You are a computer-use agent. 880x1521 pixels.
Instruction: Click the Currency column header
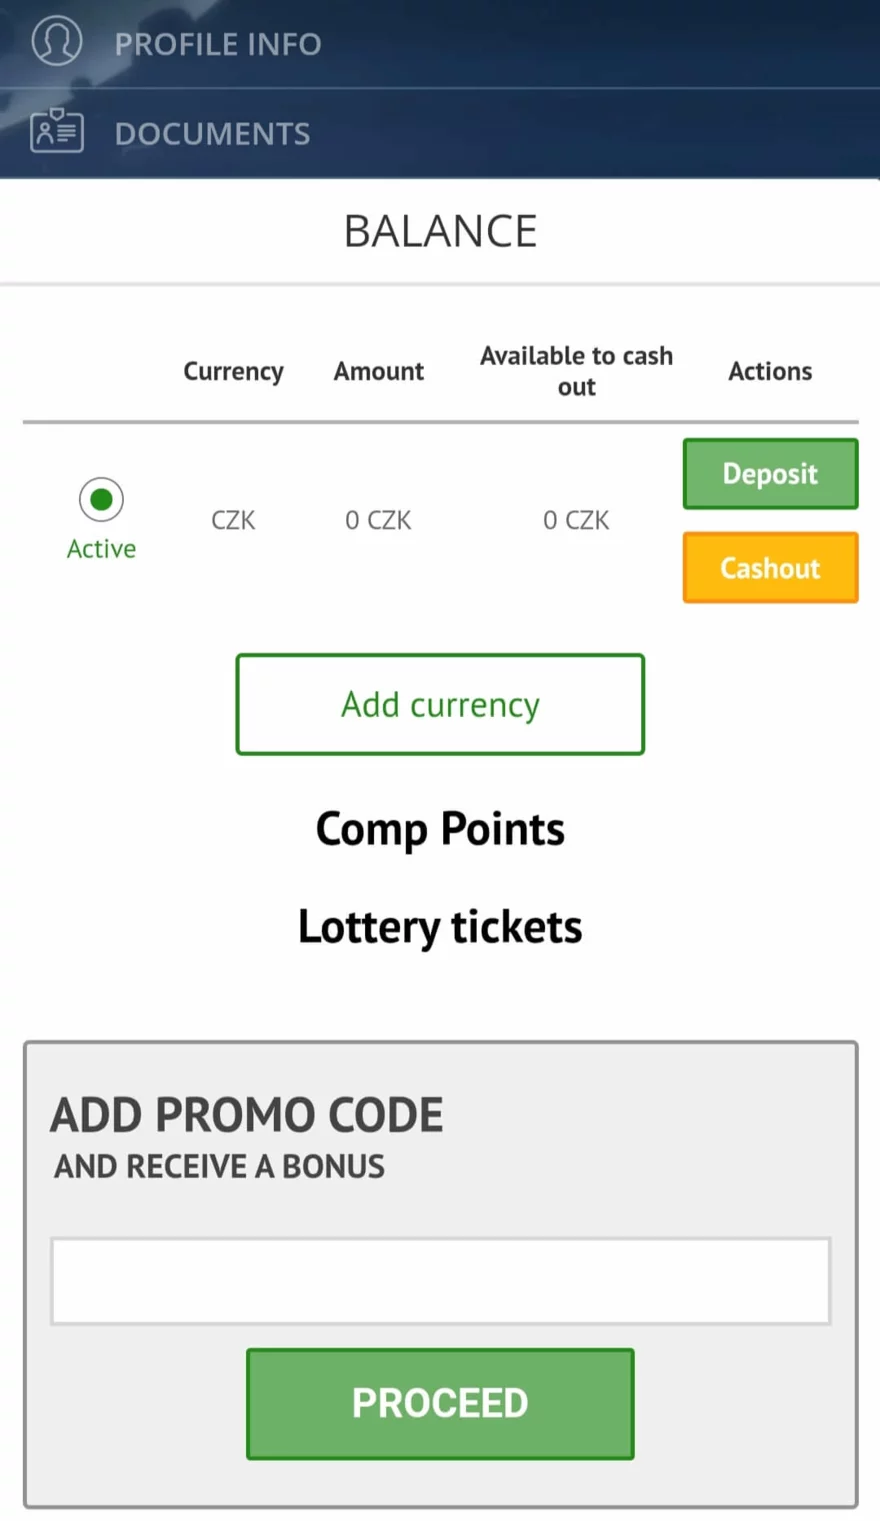(233, 371)
